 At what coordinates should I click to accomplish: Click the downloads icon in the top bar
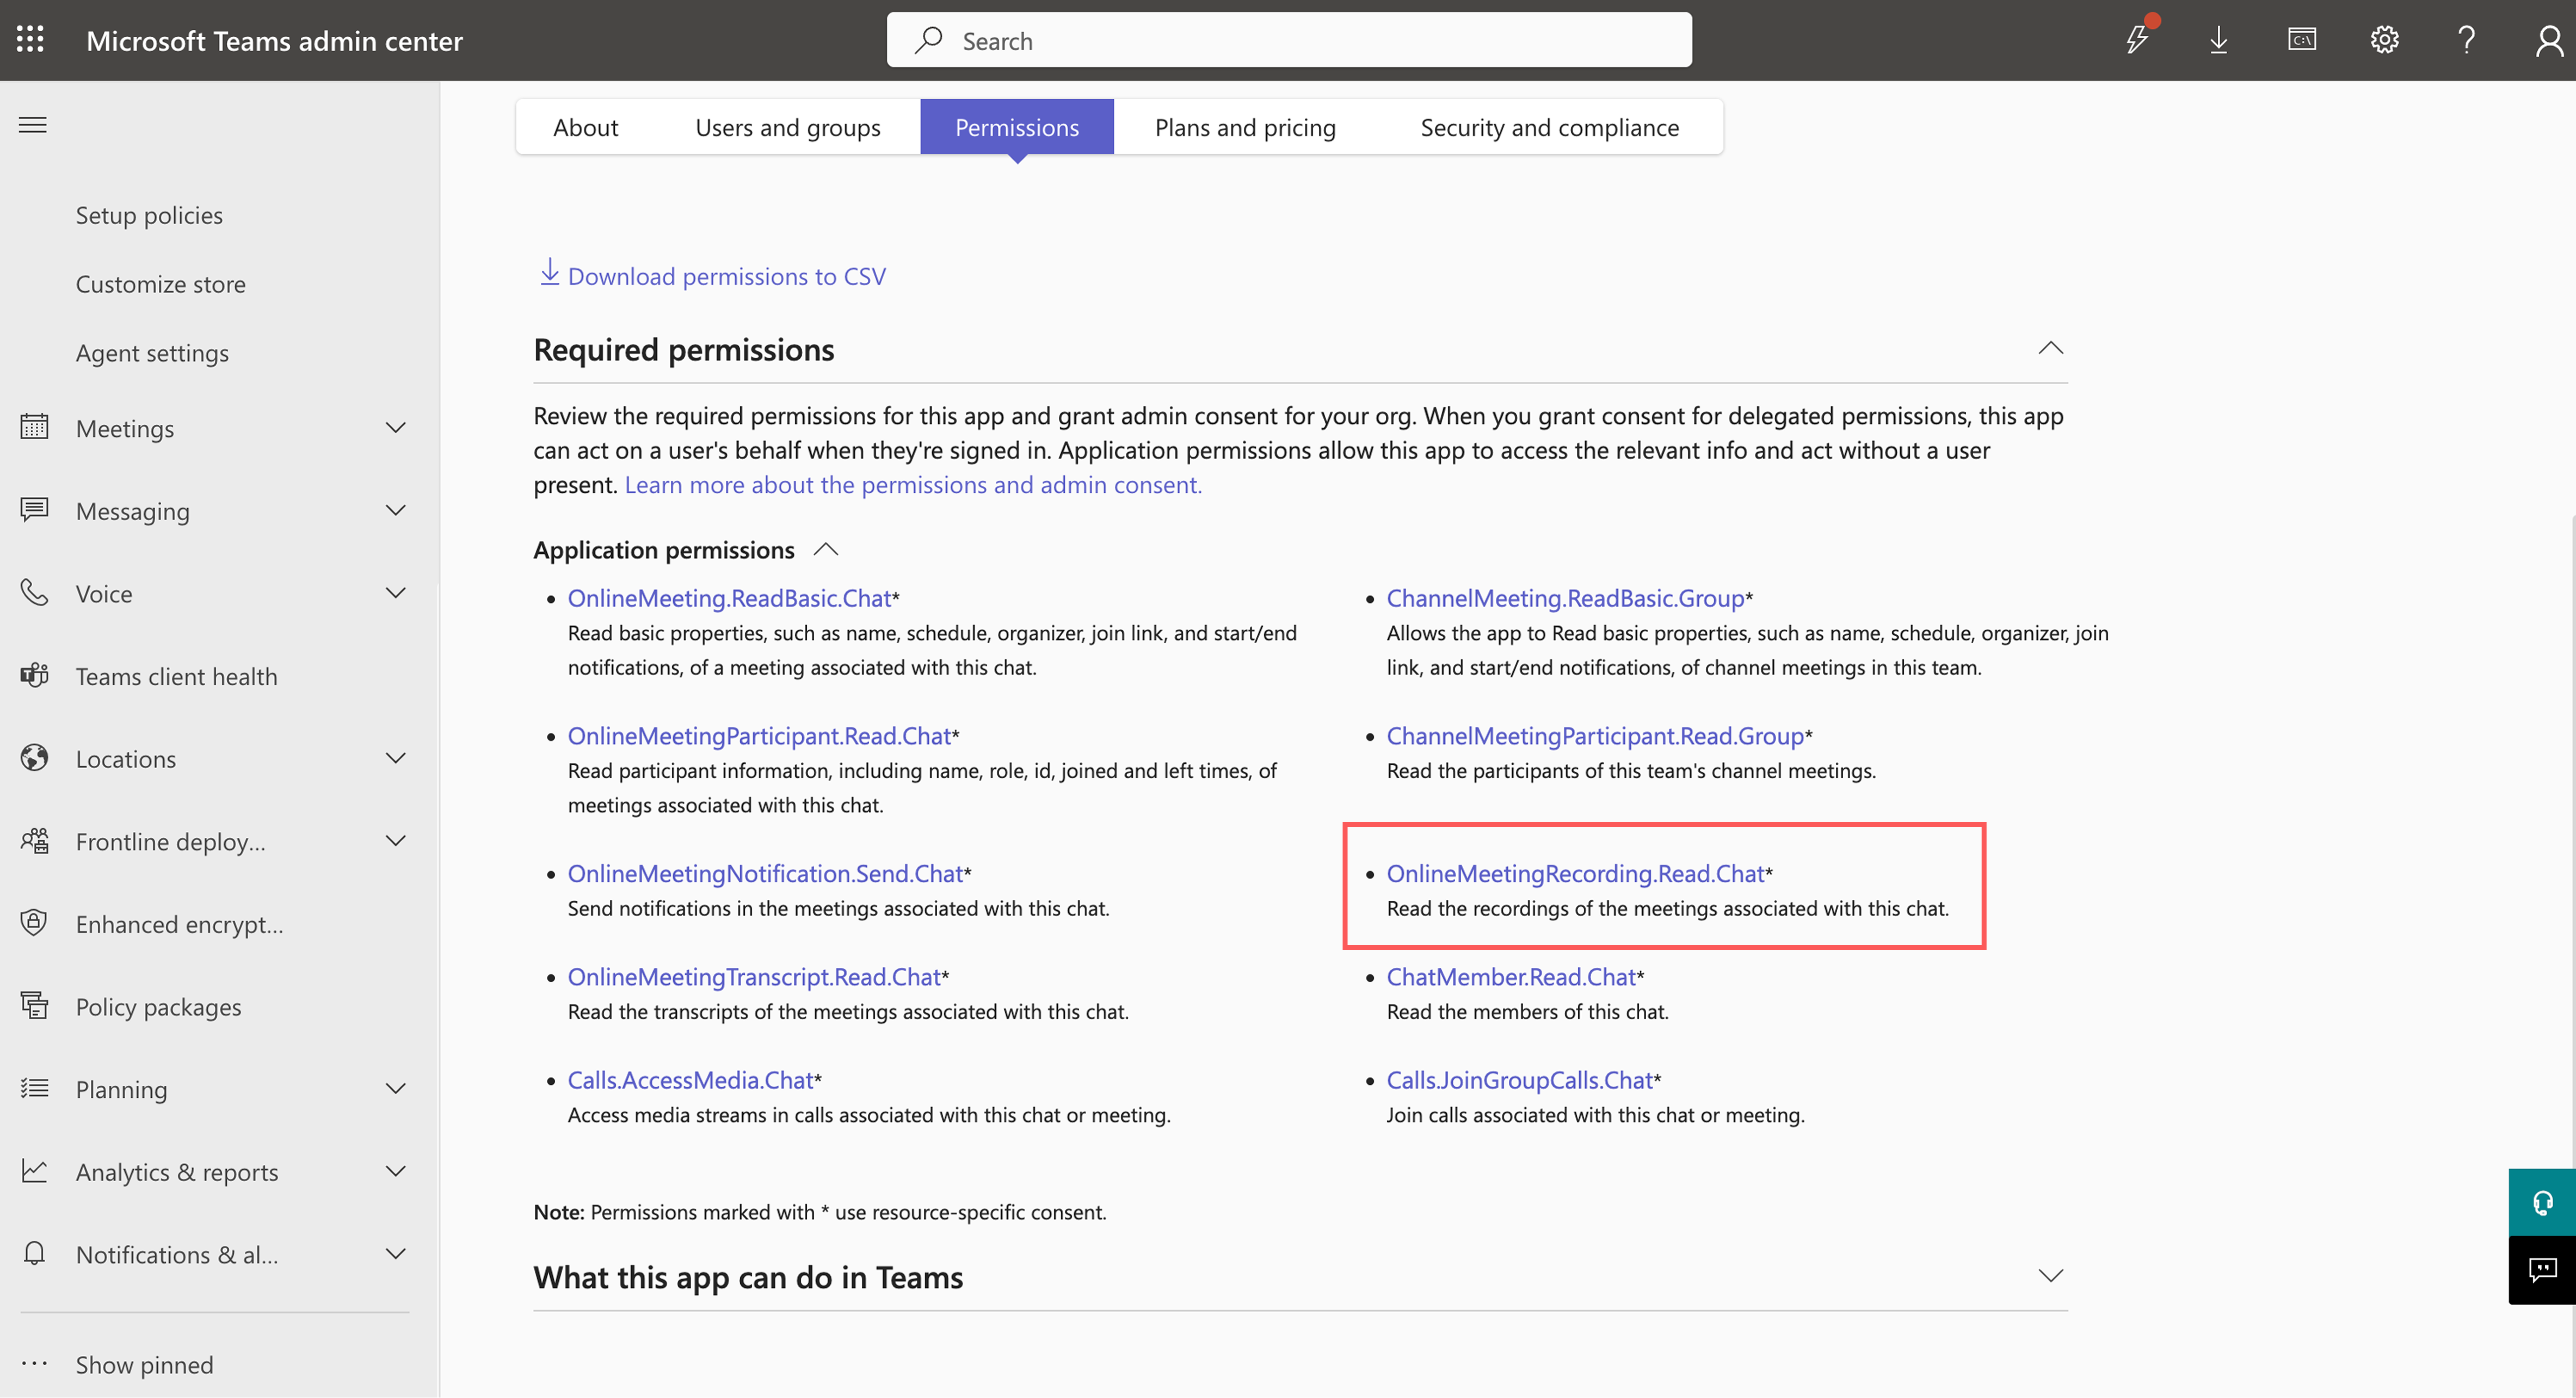[2219, 40]
